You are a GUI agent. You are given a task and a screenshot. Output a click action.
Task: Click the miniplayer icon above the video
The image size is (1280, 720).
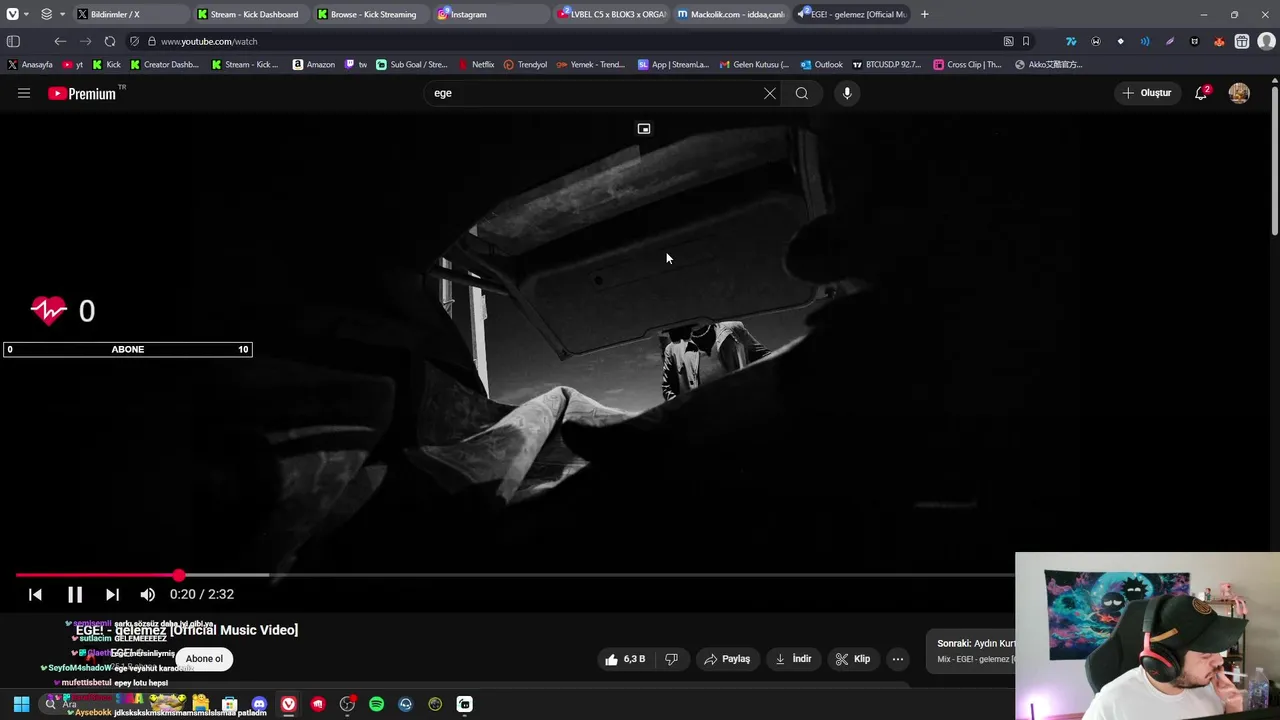[644, 129]
